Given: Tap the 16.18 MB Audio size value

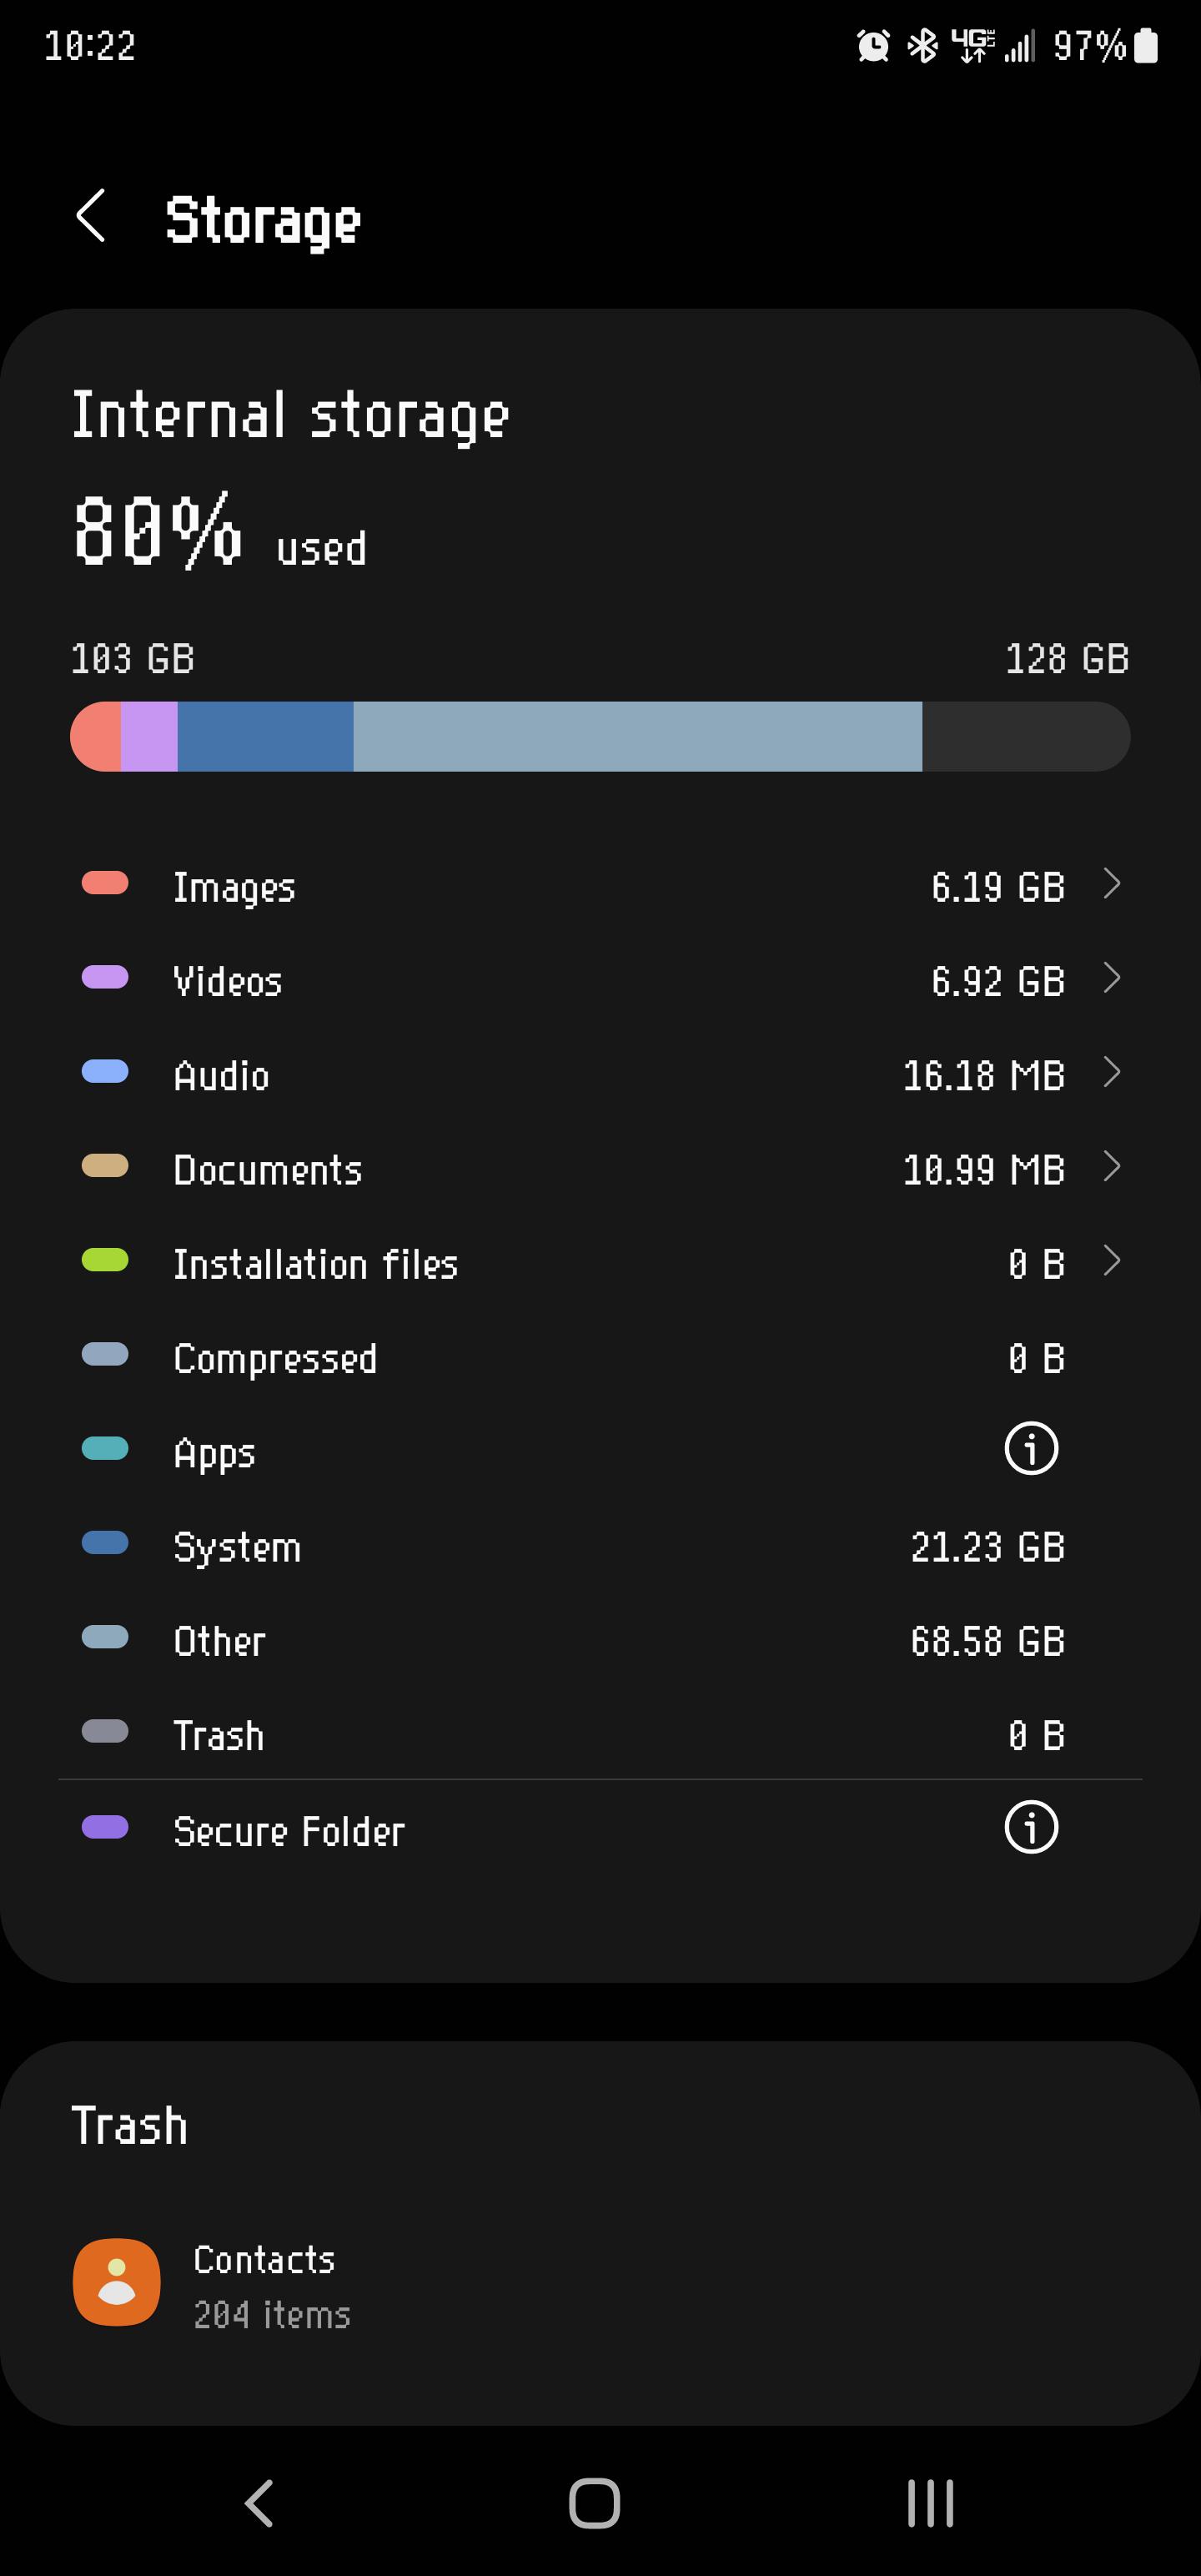Looking at the screenshot, I should pos(984,1076).
